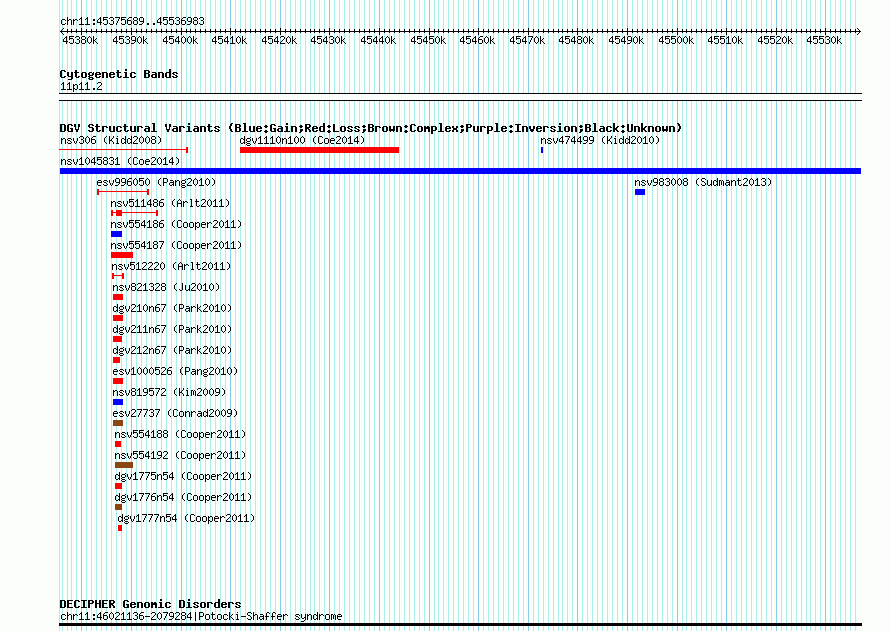
Task: Click the thin red nsv306 loss line
Action: (x=124, y=150)
